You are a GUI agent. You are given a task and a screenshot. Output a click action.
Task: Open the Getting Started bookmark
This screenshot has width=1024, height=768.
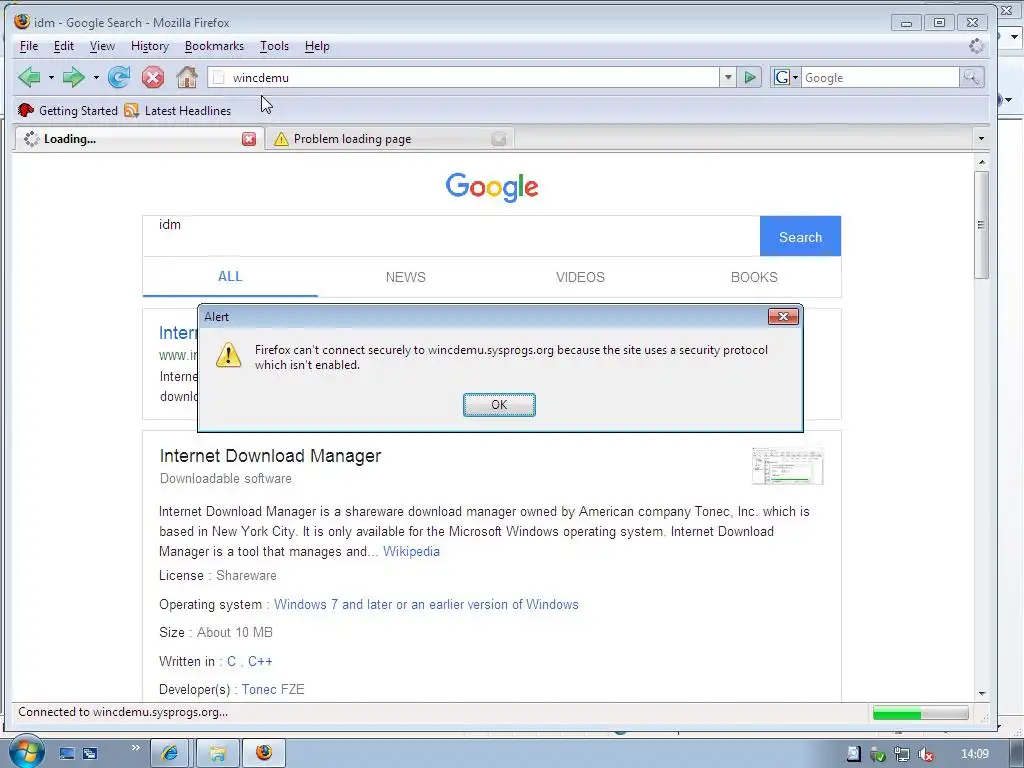68,110
